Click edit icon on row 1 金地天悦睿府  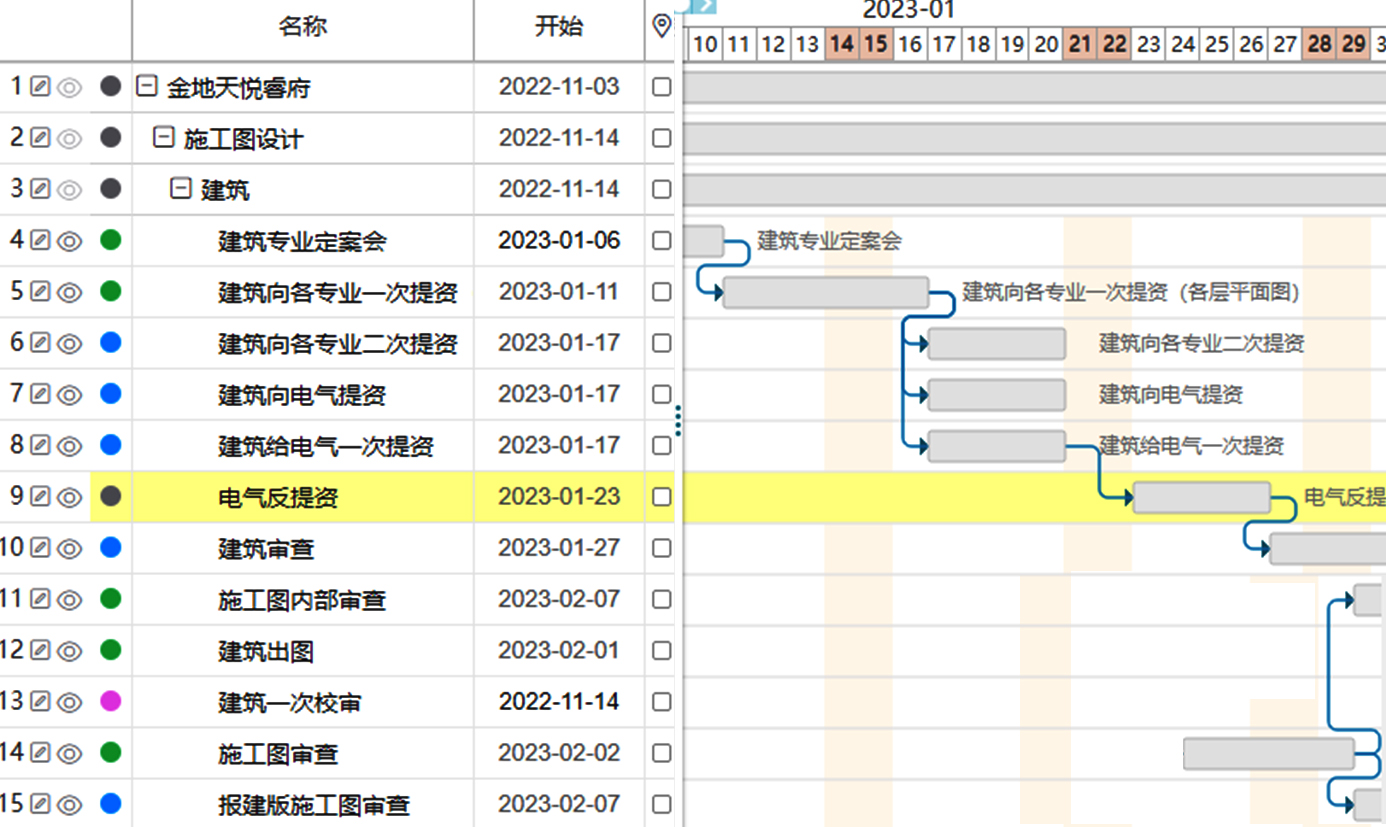[x=40, y=87]
